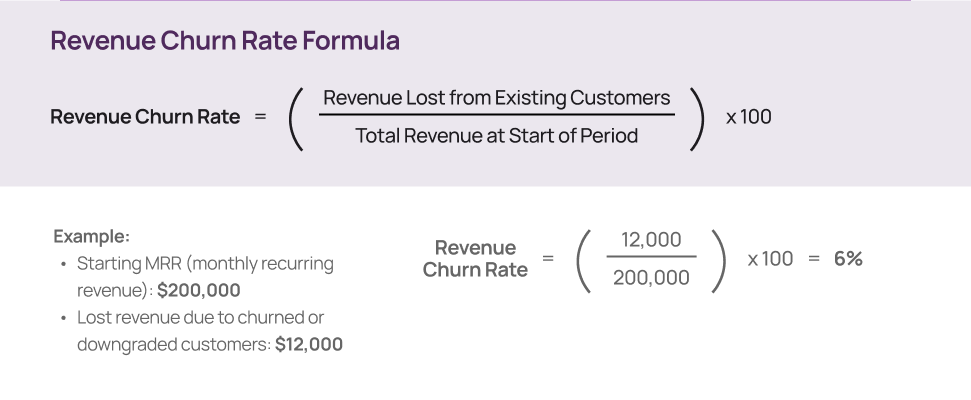Click the purple divider line at the top
The height and width of the screenshot is (400, 971).
coord(485,1)
